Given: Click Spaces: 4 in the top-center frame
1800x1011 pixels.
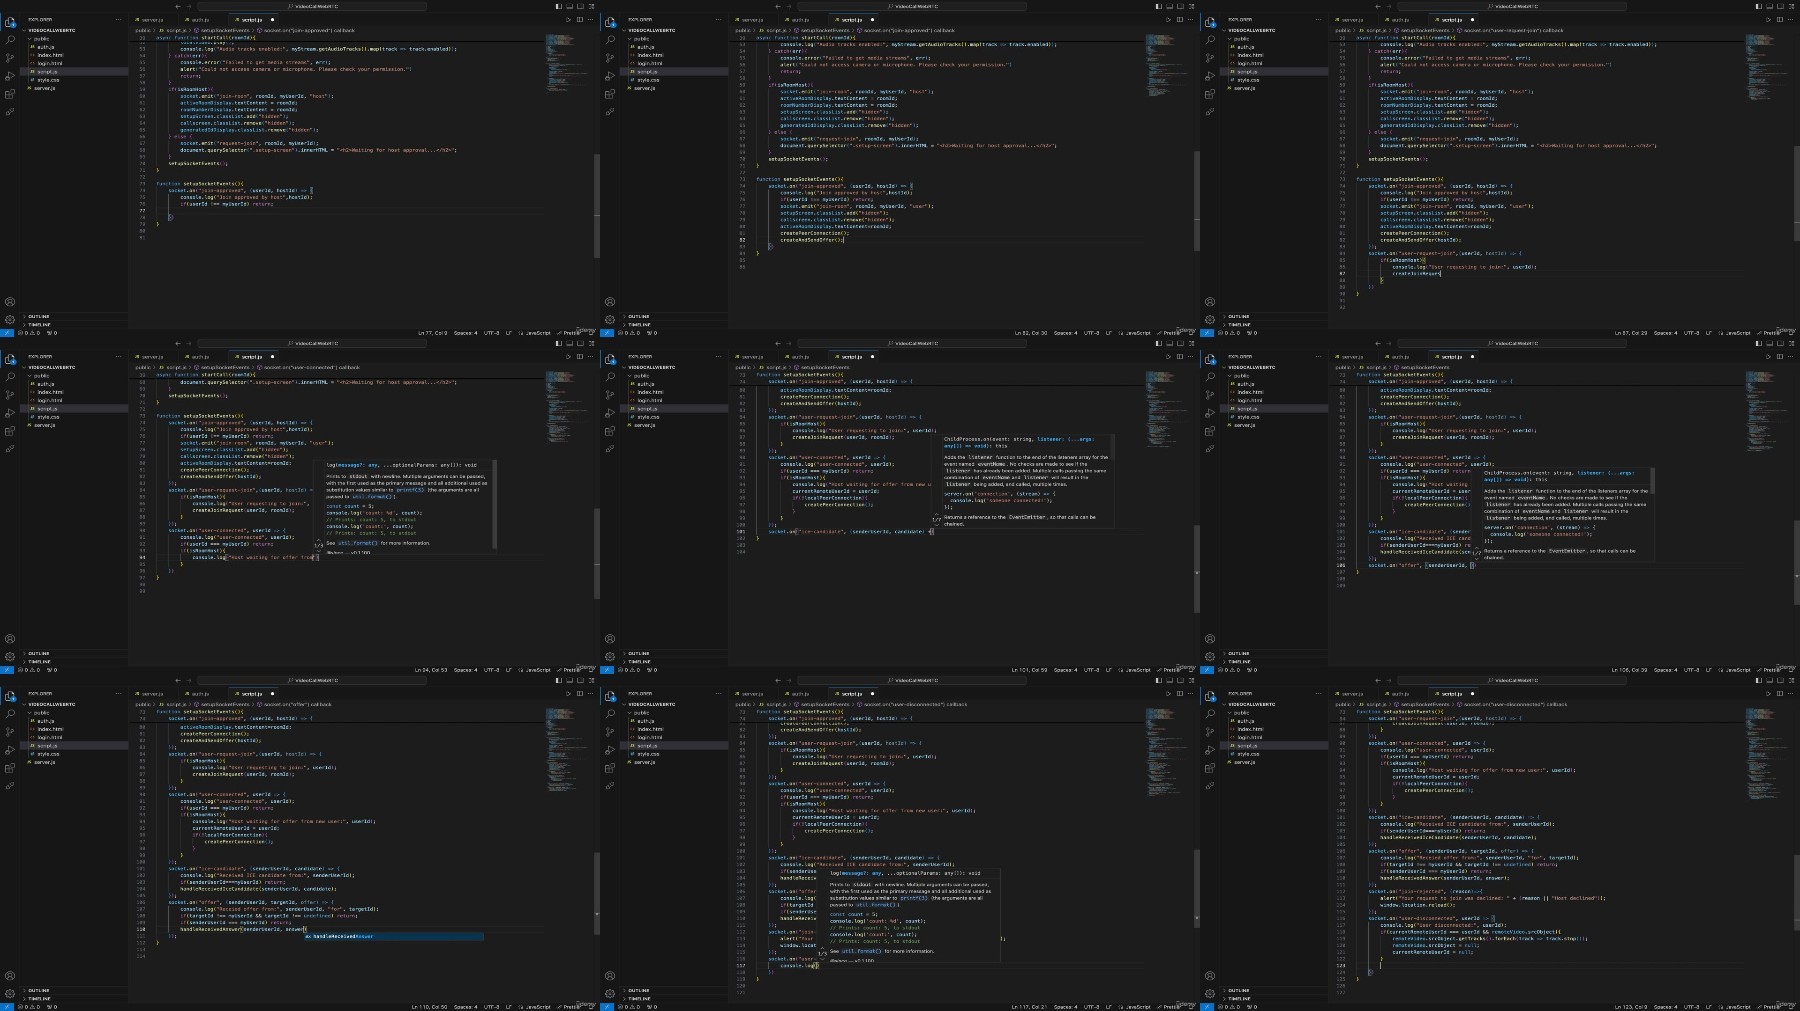Looking at the screenshot, I should 1066,333.
